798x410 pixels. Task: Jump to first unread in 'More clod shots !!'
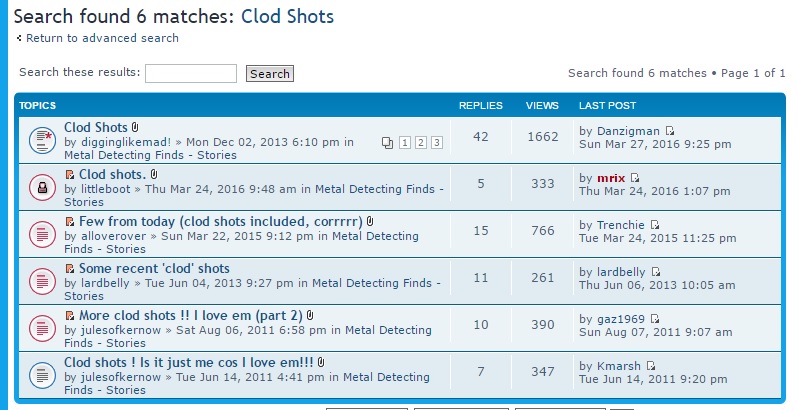click(70, 316)
